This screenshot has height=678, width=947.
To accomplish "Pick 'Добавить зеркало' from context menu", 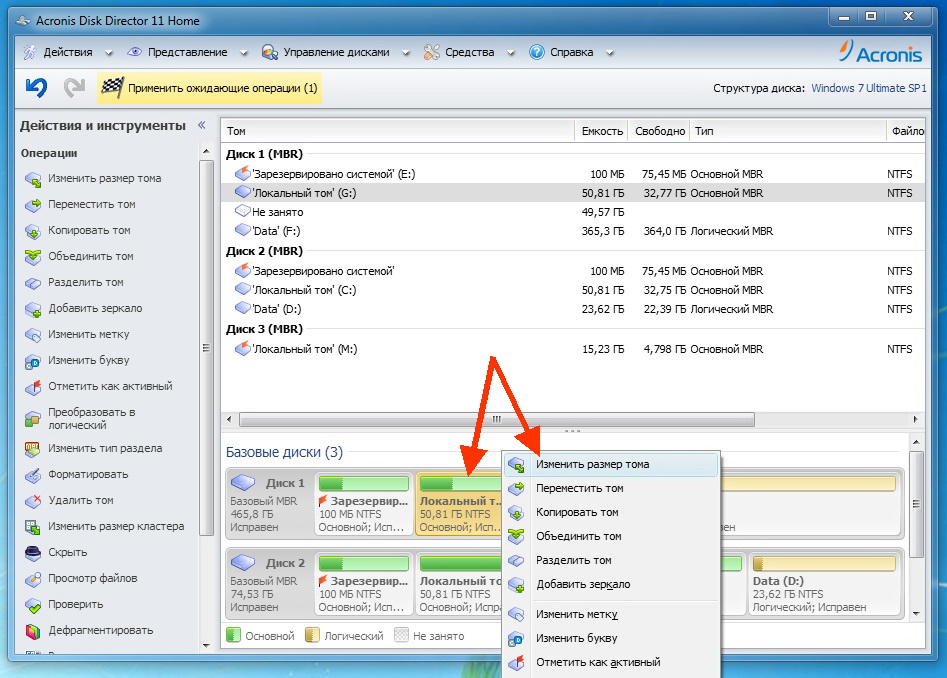I will click(x=583, y=584).
